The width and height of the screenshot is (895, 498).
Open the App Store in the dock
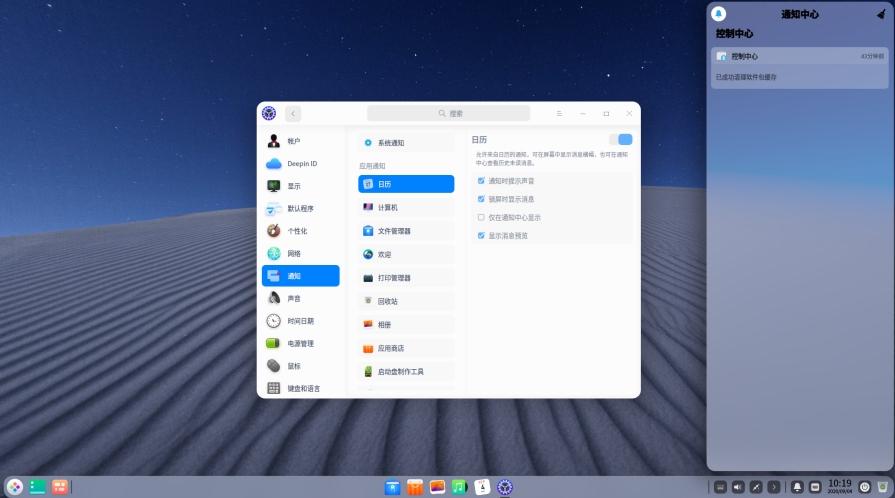coord(415,487)
